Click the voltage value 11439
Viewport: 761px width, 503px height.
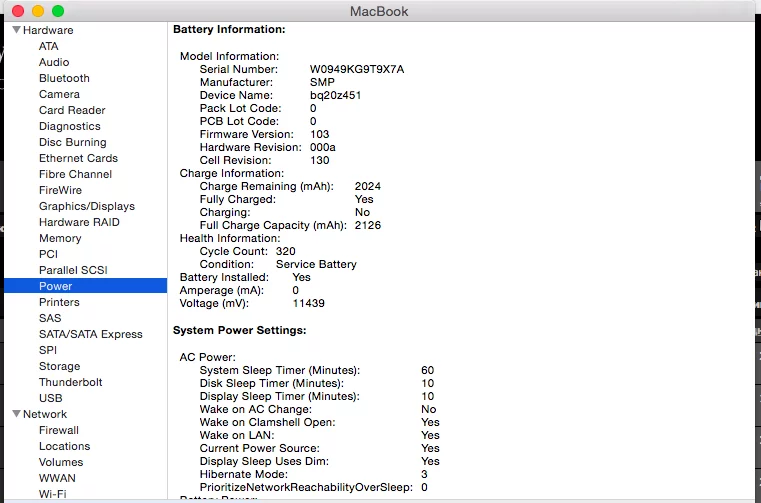pyautogui.click(x=309, y=303)
